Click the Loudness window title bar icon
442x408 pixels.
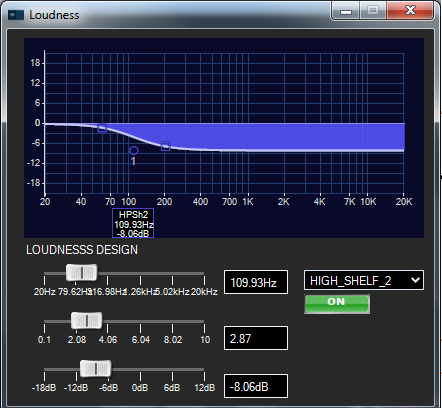click(16, 15)
